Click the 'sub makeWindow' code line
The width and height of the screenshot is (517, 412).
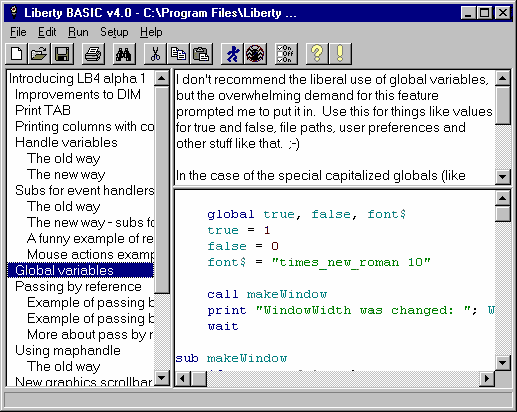click(x=231, y=358)
